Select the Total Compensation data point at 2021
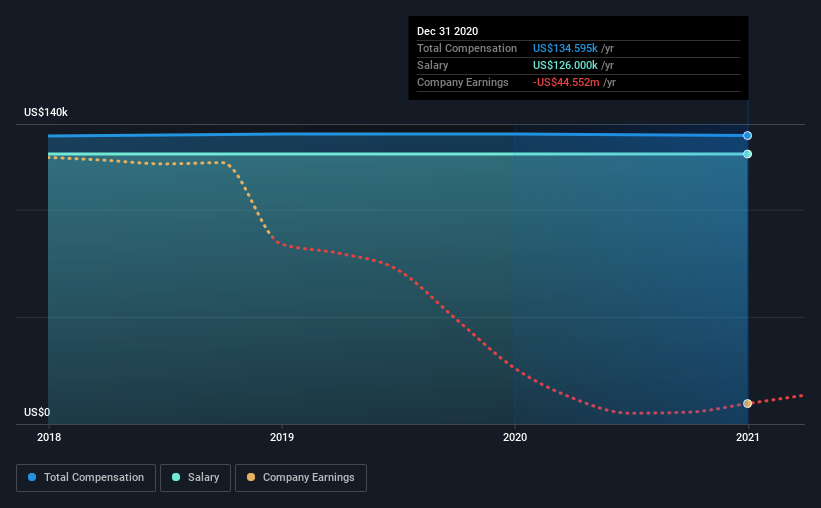Viewport: 821px width, 508px height. tap(748, 136)
